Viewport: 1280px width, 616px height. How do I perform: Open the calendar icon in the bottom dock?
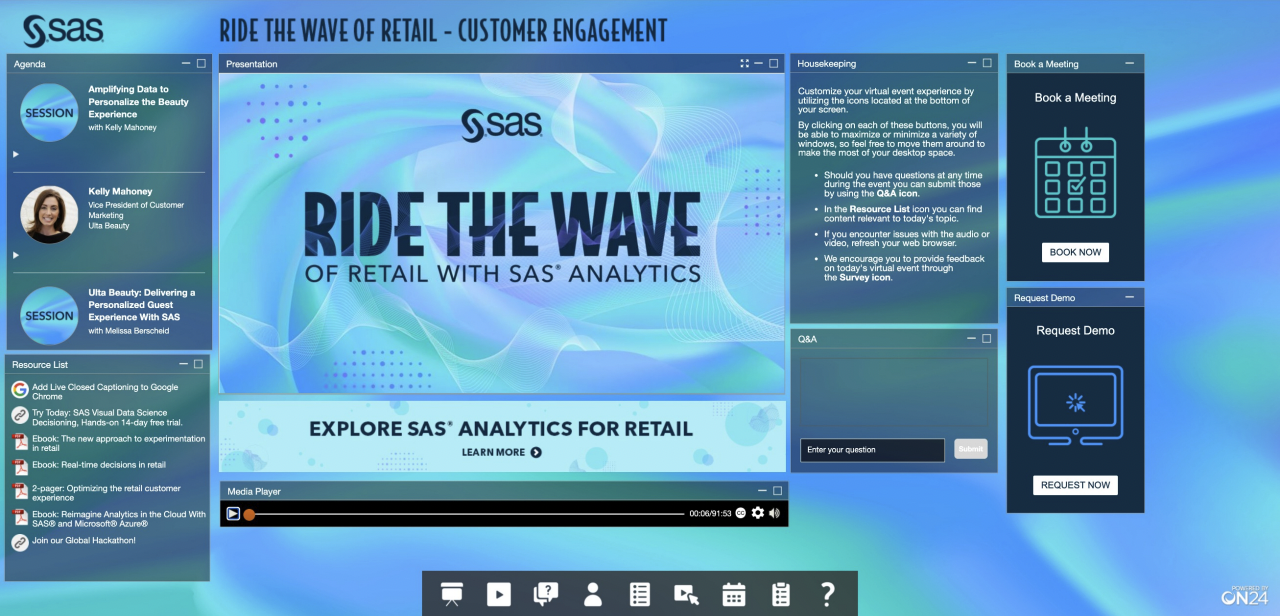pos(734,594)
